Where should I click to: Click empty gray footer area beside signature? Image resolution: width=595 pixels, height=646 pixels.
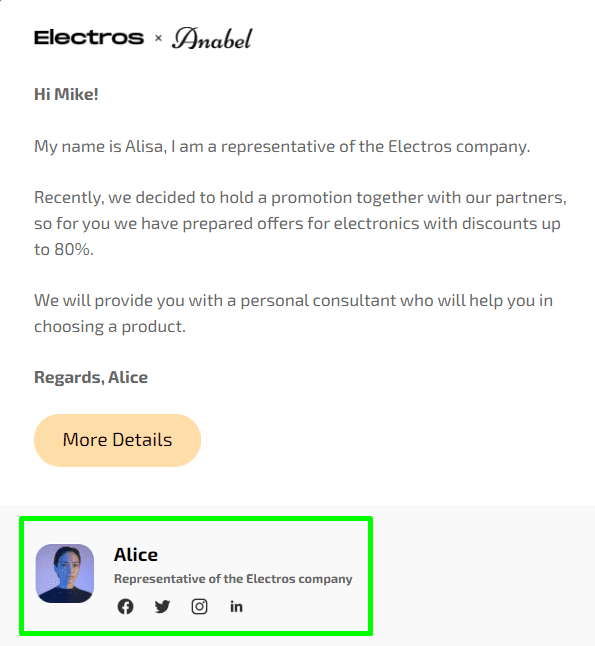point(482,575)
